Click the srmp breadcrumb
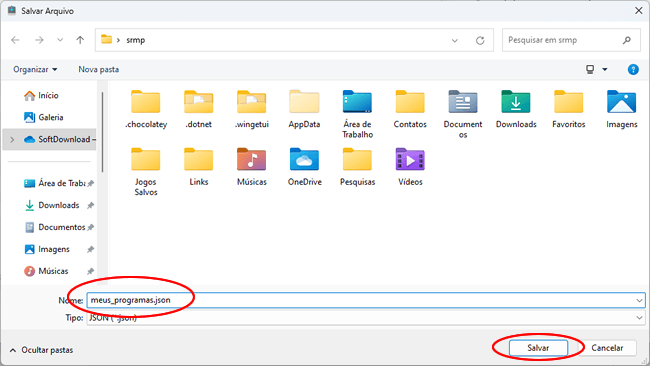650x366 pixels. click(x=136, y=40)
